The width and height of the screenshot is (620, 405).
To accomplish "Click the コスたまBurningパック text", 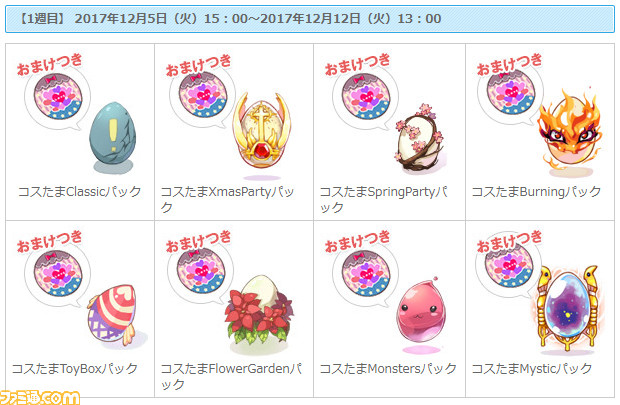I will 536,192.
